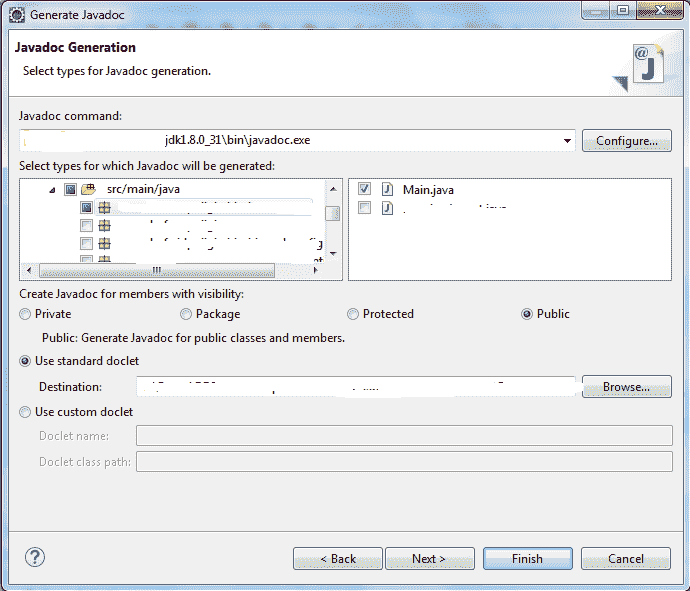Click the file icon below Main.java
The width and height of the screenshot is (690, 591).
387,207
